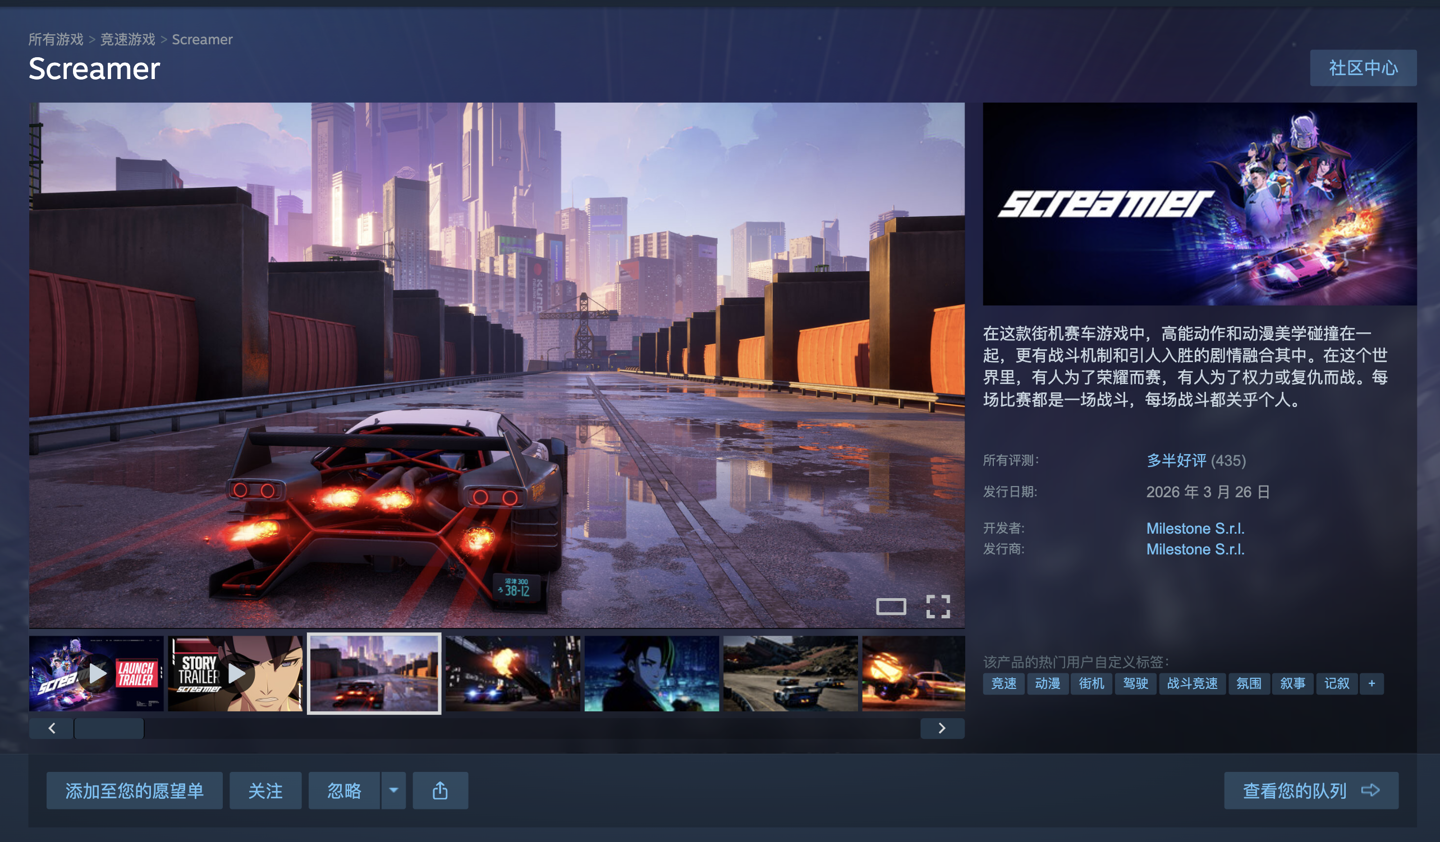This screenshot has width=1440, height=842.
Task: Toggle theater mode for the media viewer
Action: click(x=891, y=607)
